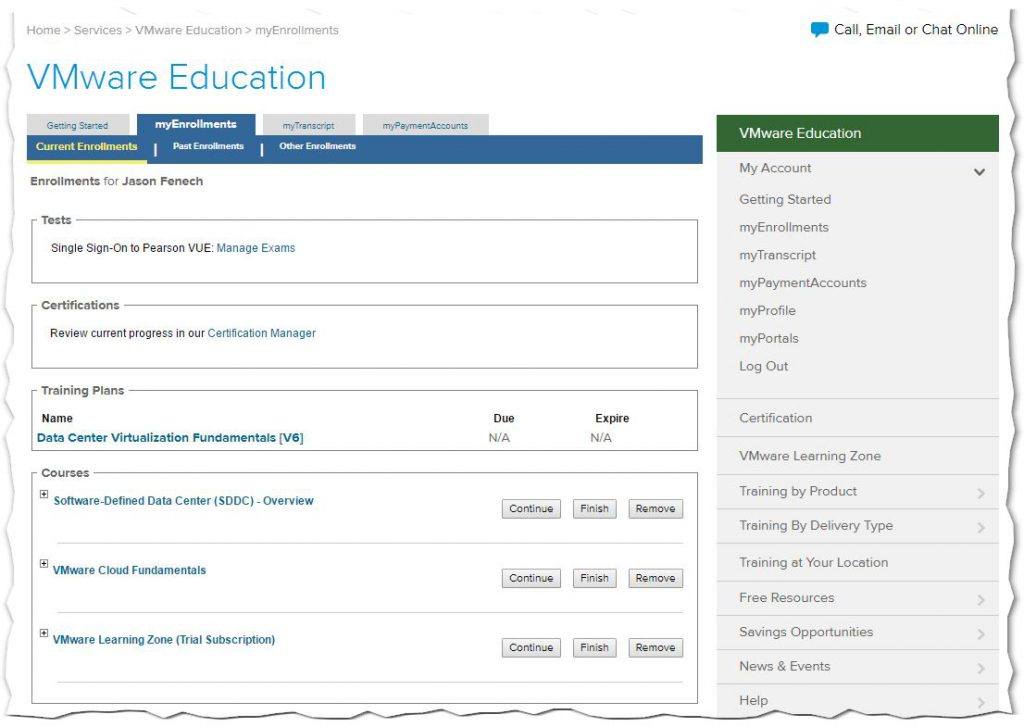Open Getting Started in the sidebar
Viewport: 1024px width, 727px height.
point(785,199)
